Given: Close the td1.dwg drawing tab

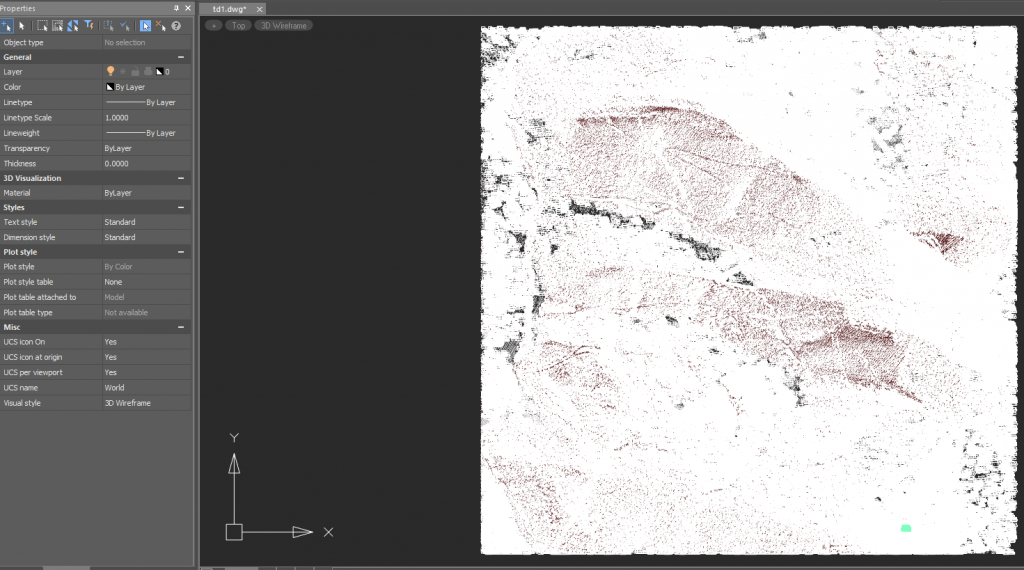Looking at the screenshot, I should (257, 9).
